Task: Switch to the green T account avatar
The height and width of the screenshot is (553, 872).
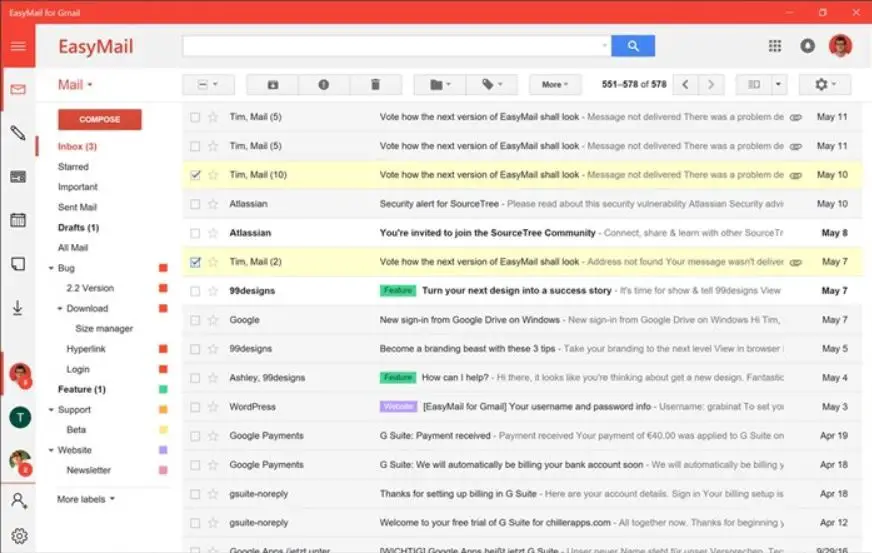Action: click(20, 417)
